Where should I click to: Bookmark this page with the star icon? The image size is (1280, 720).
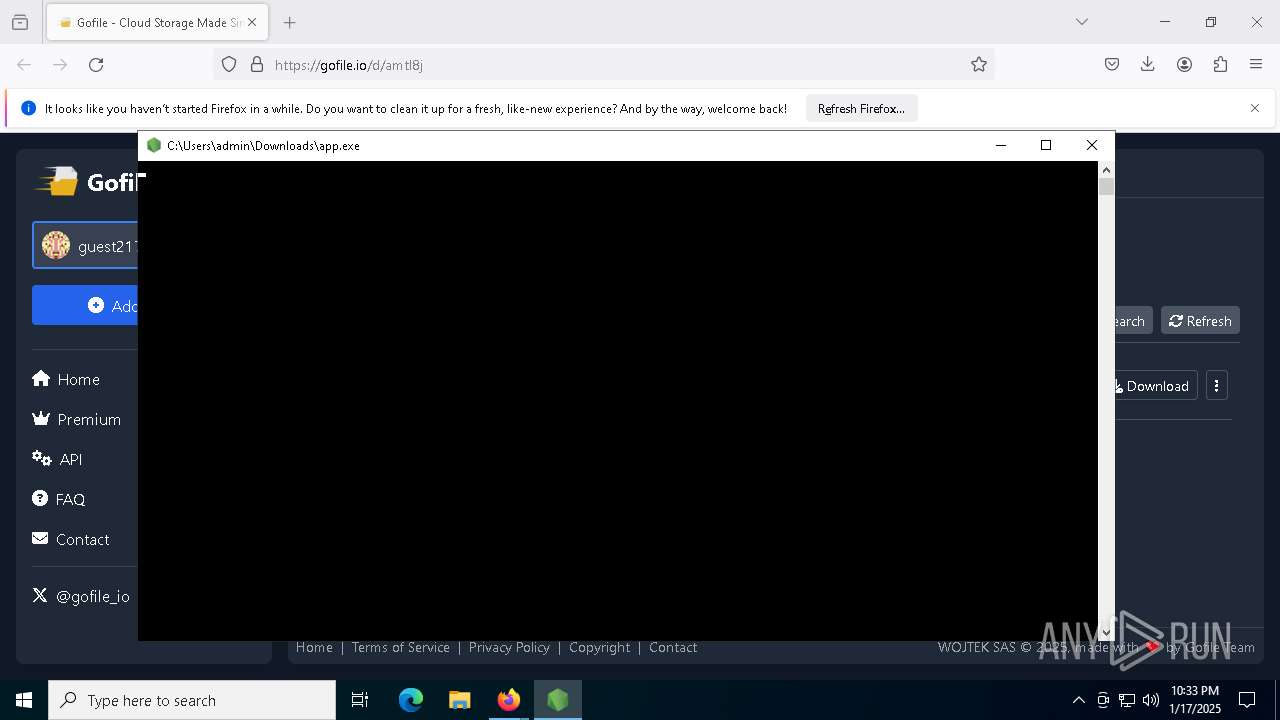[x=979, y=64]
